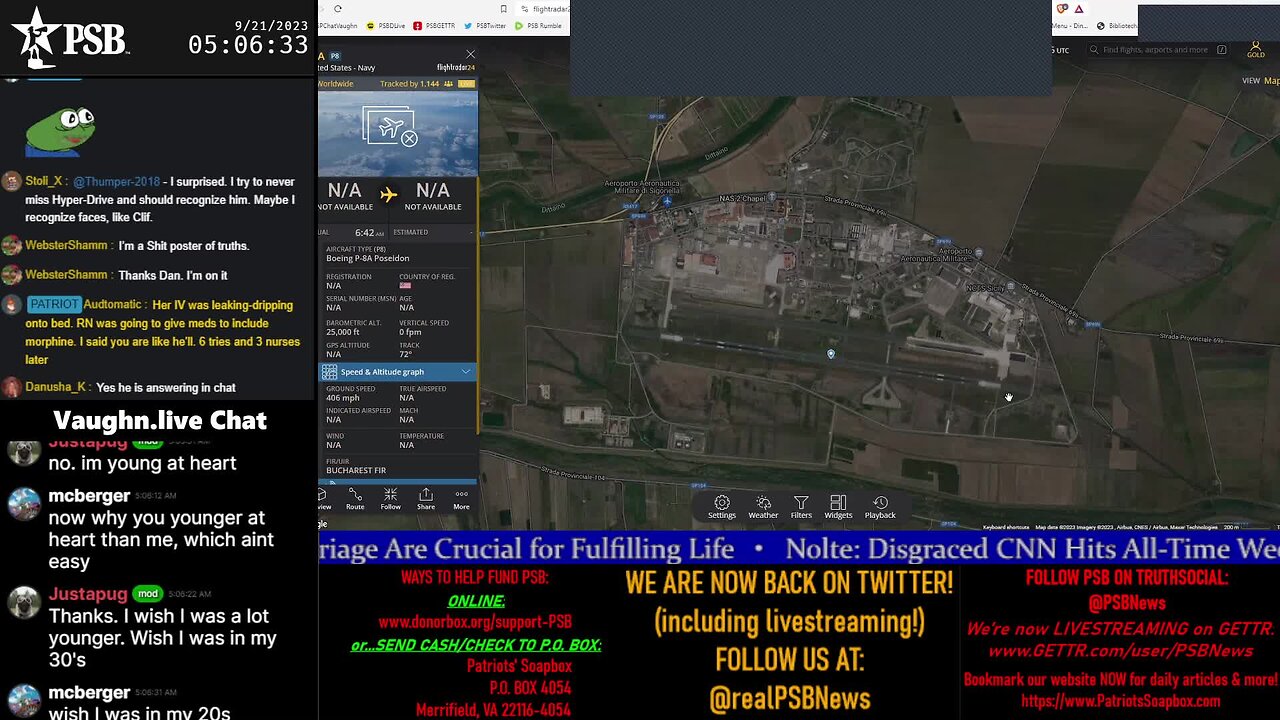Click the www.donorbox.org/support-PSB link

tap(475, 621)
